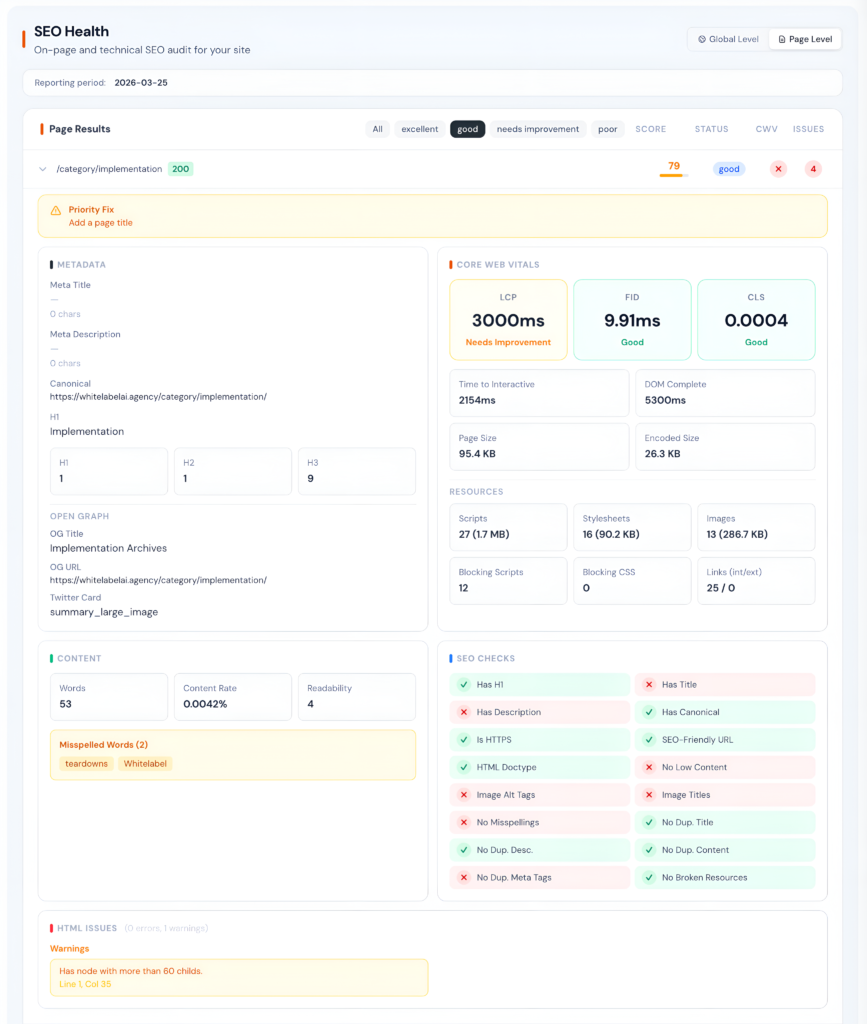Click the green check icon beside Is HTTPS
The height and width of the screenshot is (1024, 867).
[462, 740]
